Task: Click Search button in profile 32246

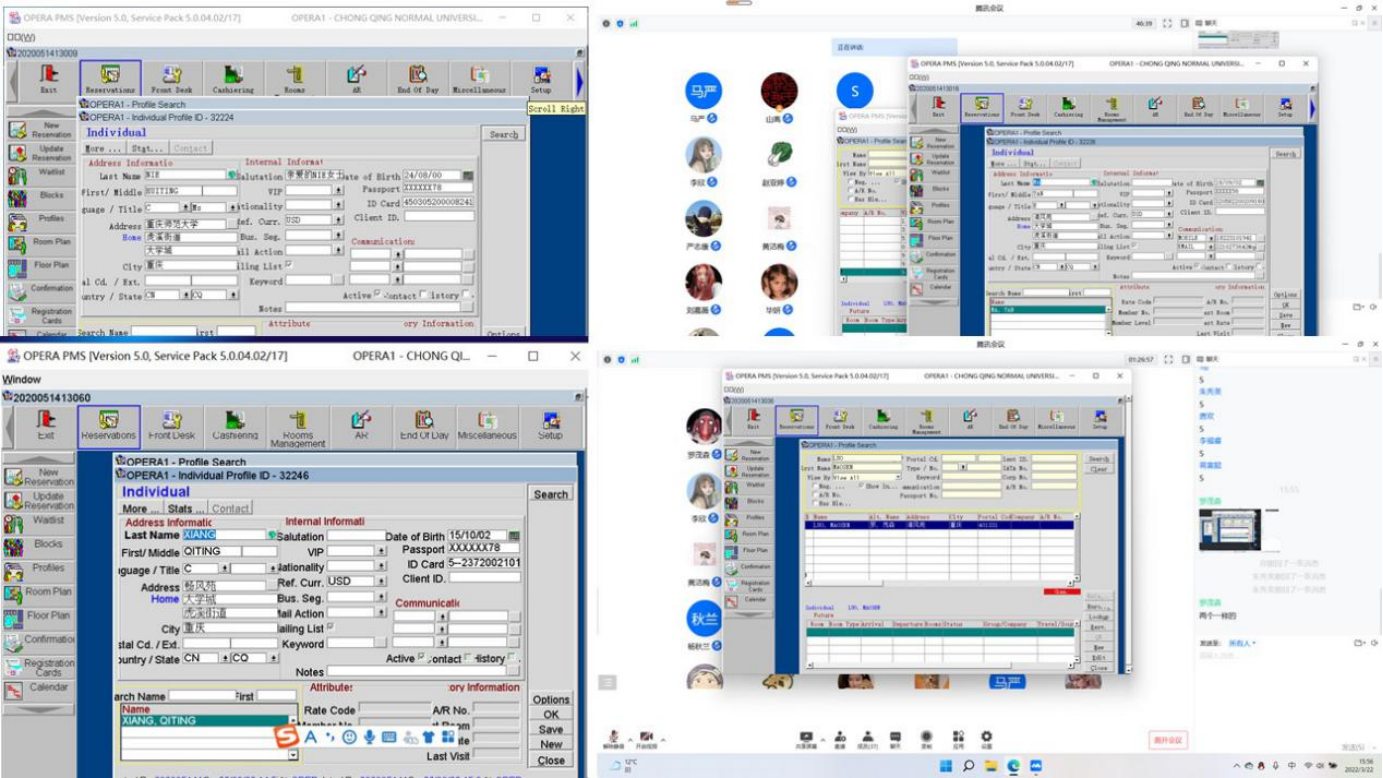Action: [551, 494]
